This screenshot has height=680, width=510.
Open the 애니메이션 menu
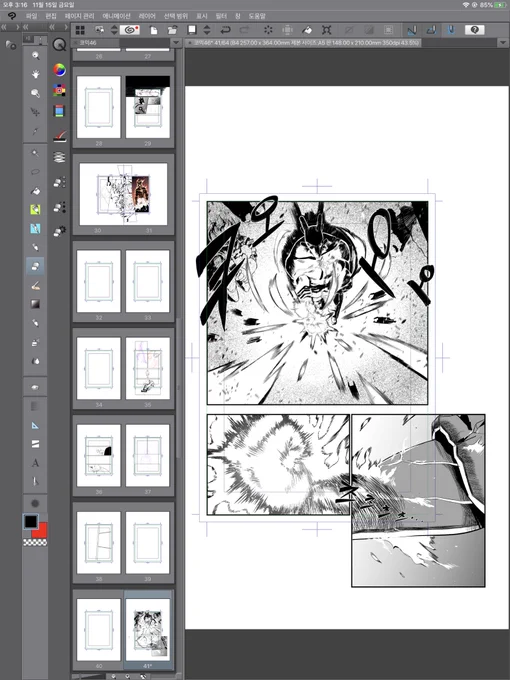tap(116, 16)
